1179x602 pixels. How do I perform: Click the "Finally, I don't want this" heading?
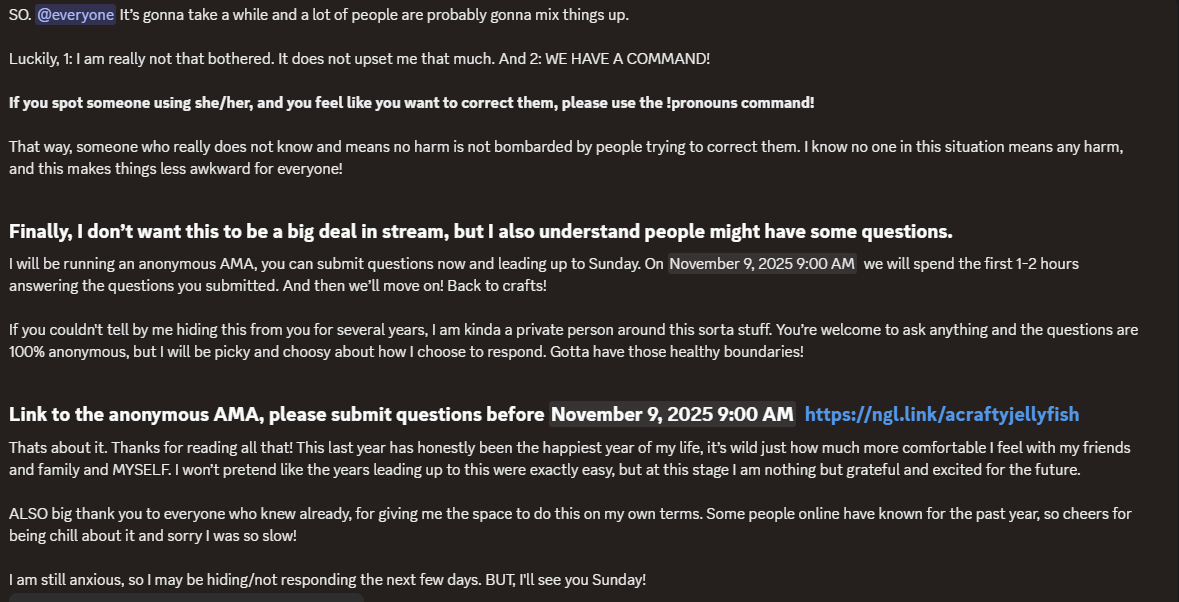(x=480, y=231)
